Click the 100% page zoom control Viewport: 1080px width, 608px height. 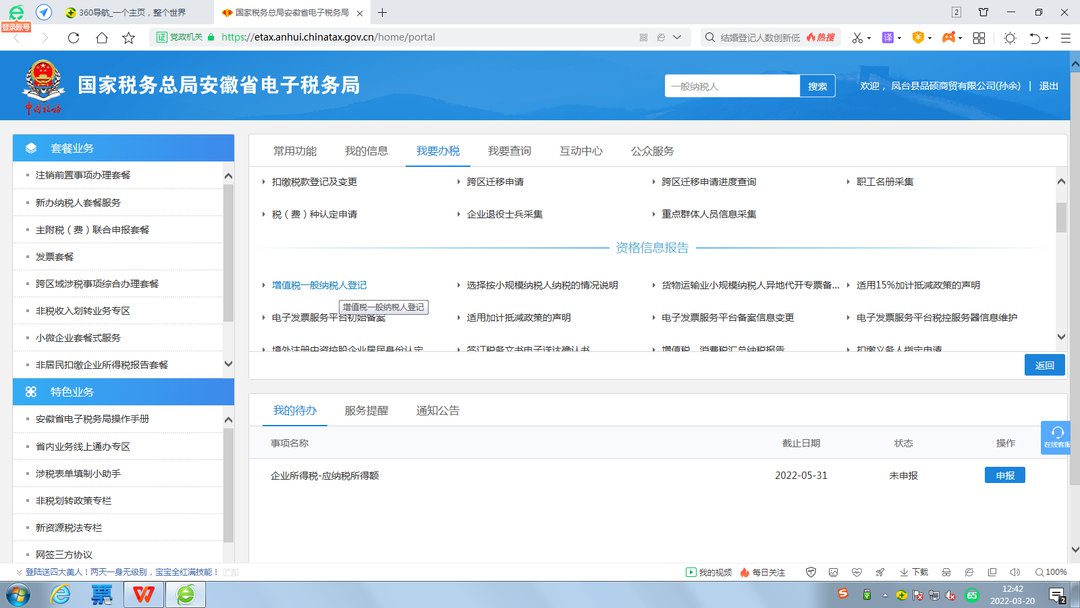click(1050, 572)
